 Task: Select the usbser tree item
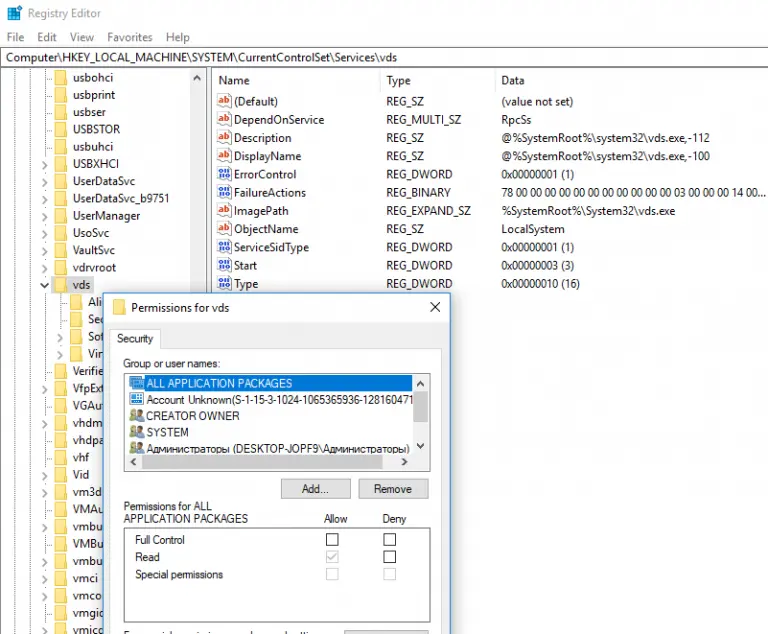(x=89, y=112)
